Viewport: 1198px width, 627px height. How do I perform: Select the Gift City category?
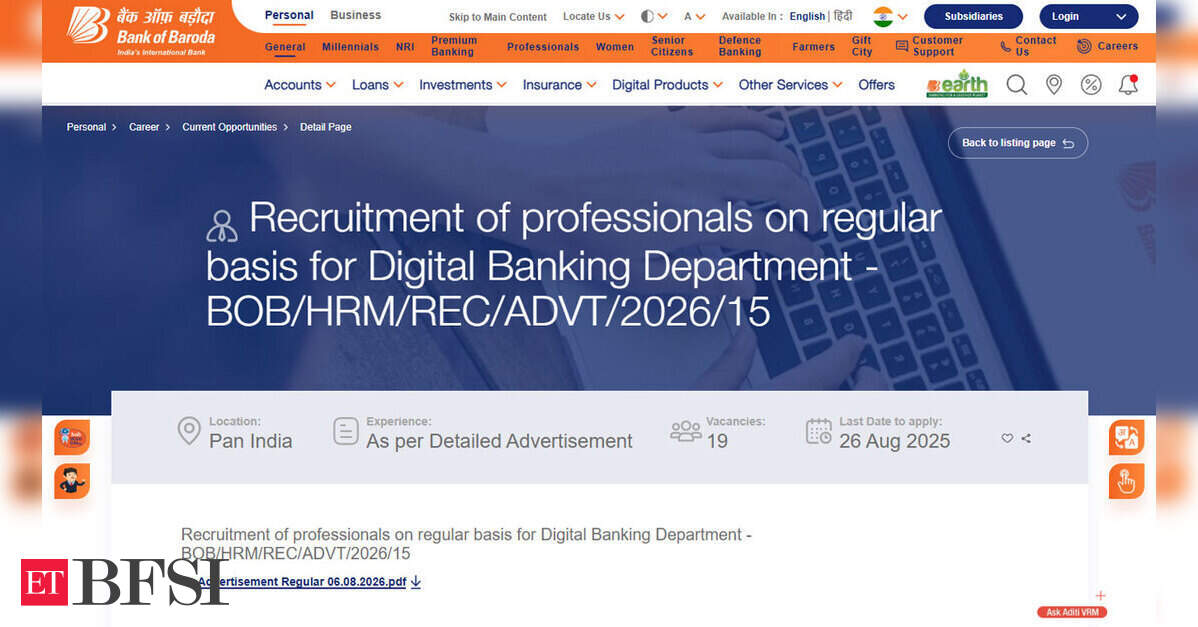click(862, 46)
